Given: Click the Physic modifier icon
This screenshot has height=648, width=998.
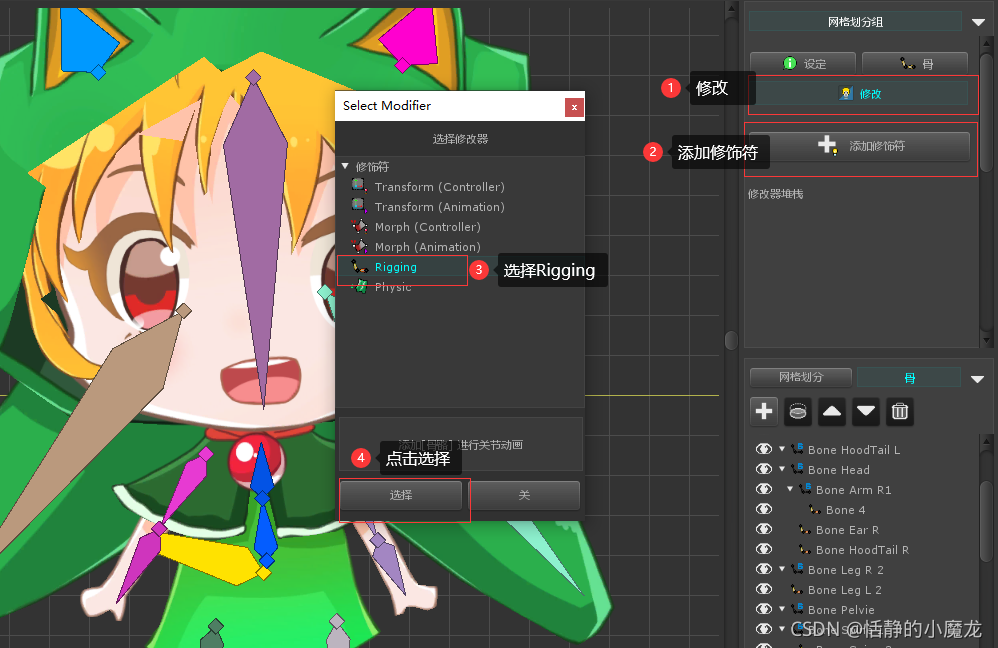Looking at the screenshot, I should (x=360, y=286).
